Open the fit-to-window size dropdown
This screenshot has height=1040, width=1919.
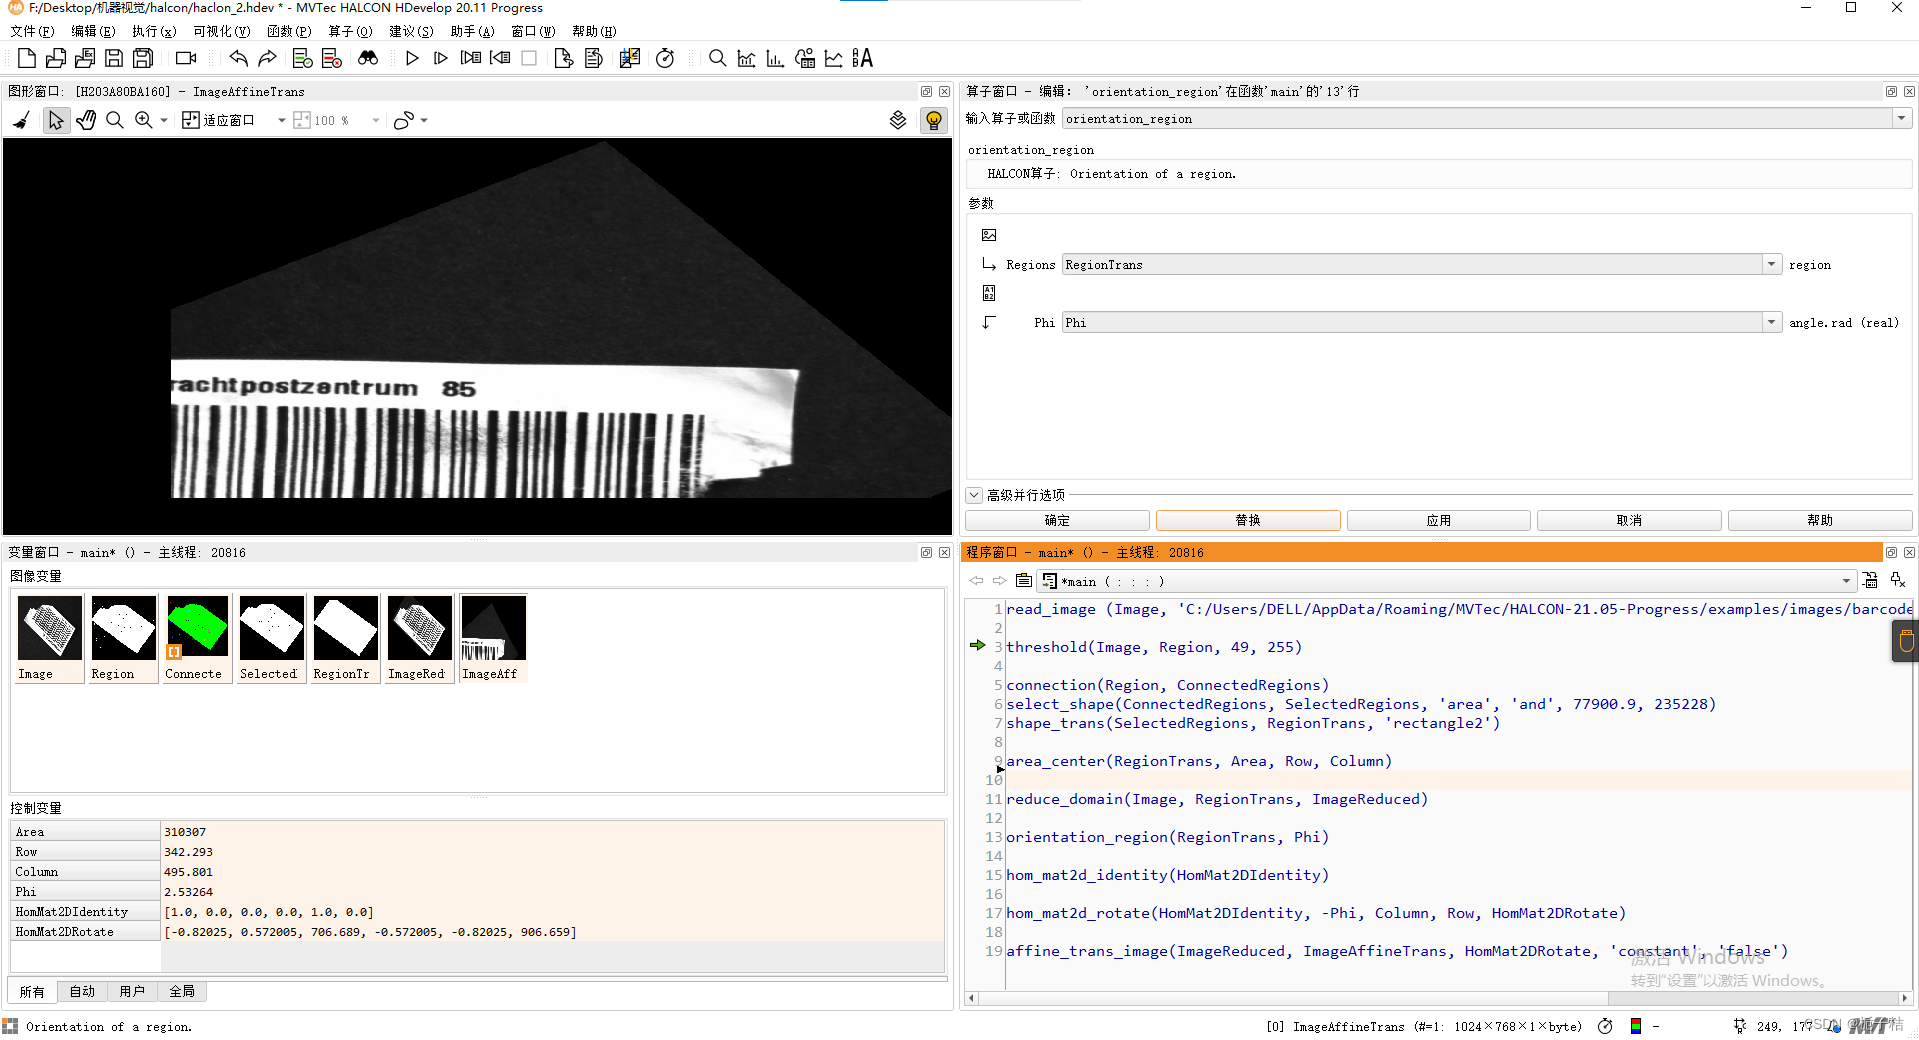[282, 121]
